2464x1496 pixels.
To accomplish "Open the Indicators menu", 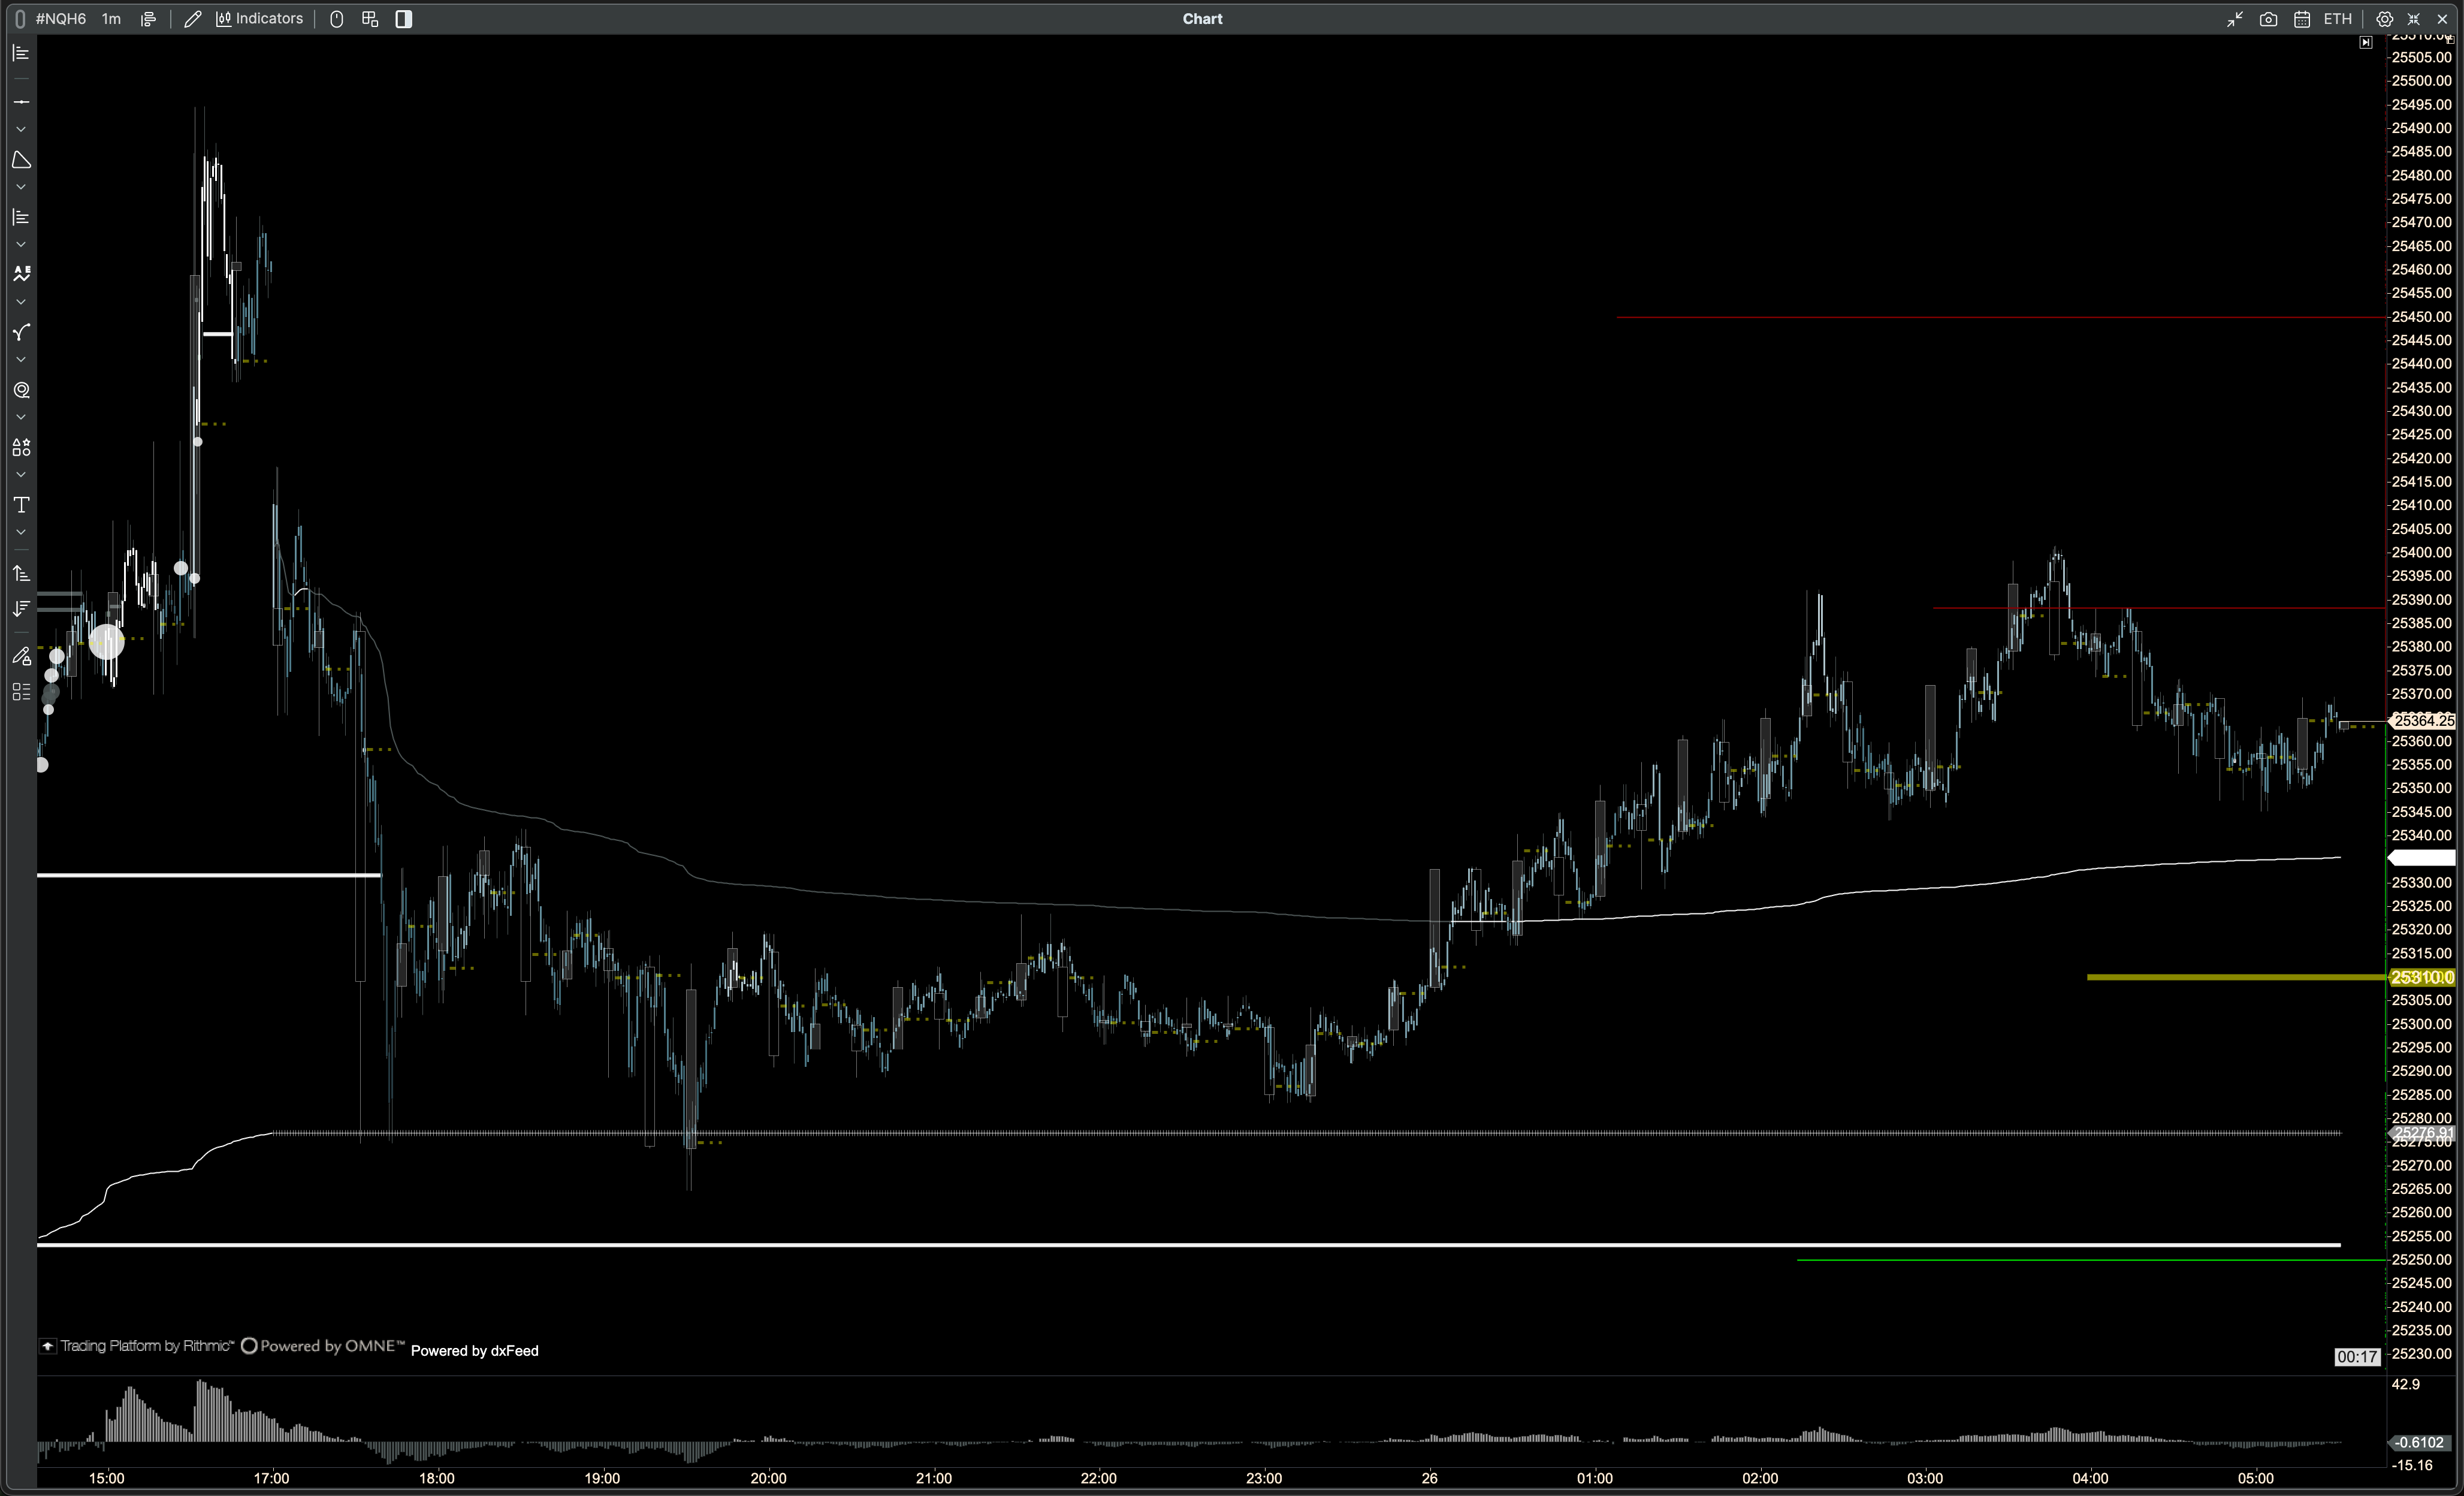I will [260, 19].
